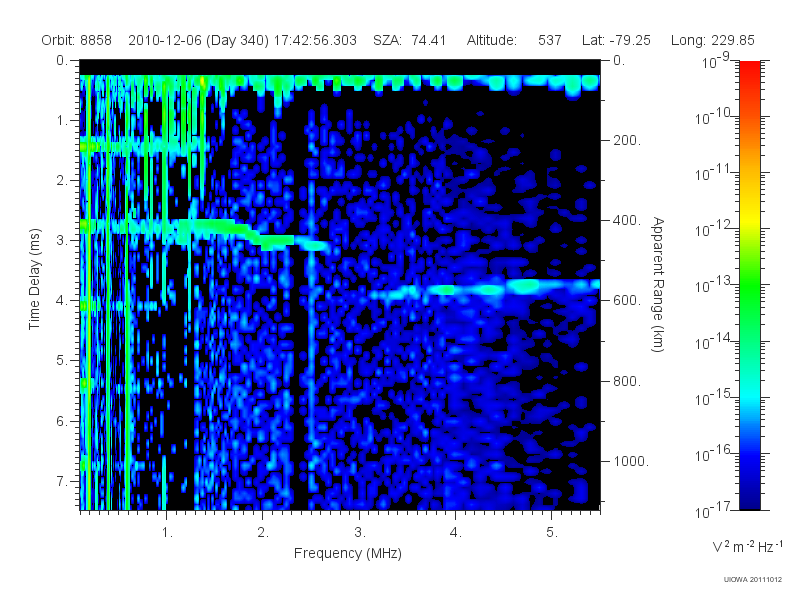800x600 pixels.
Task: Click the "7." time delay tick label
Action: [62, 481]
